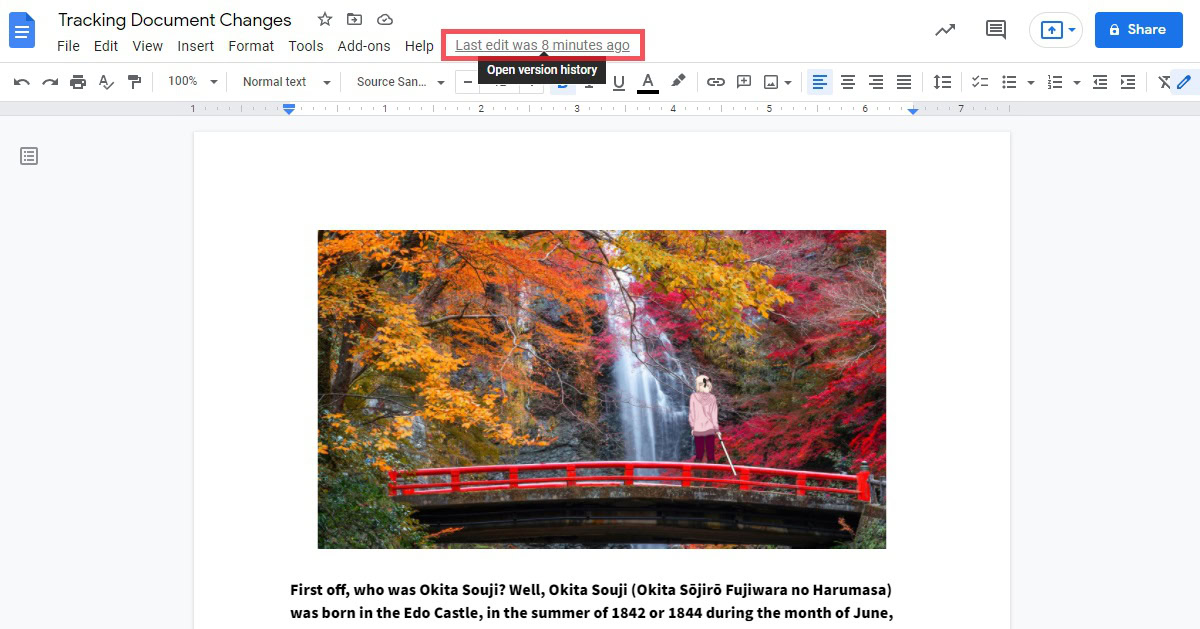Set right text alignment

(x=876, y=82)
